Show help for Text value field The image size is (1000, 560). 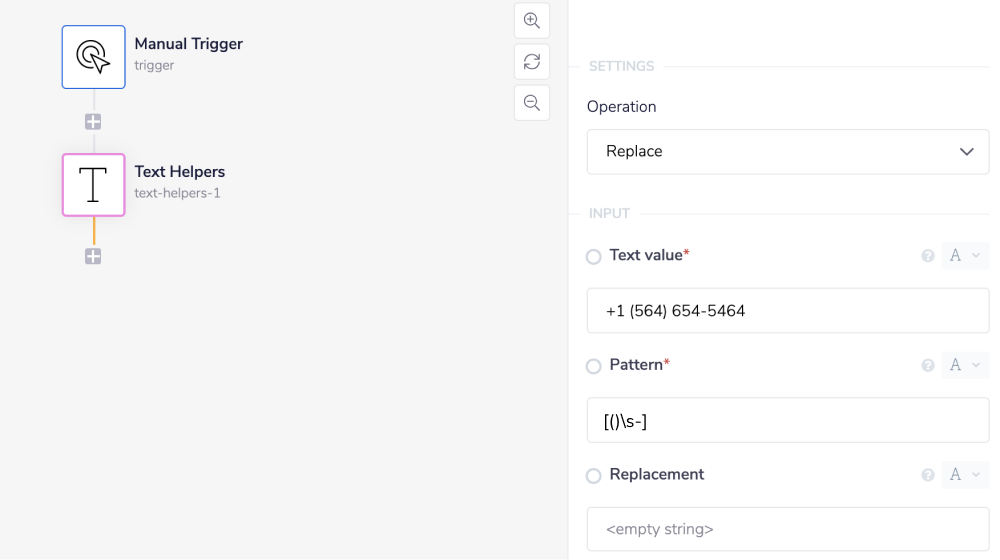pyautogui.click(x=928, y=256)
